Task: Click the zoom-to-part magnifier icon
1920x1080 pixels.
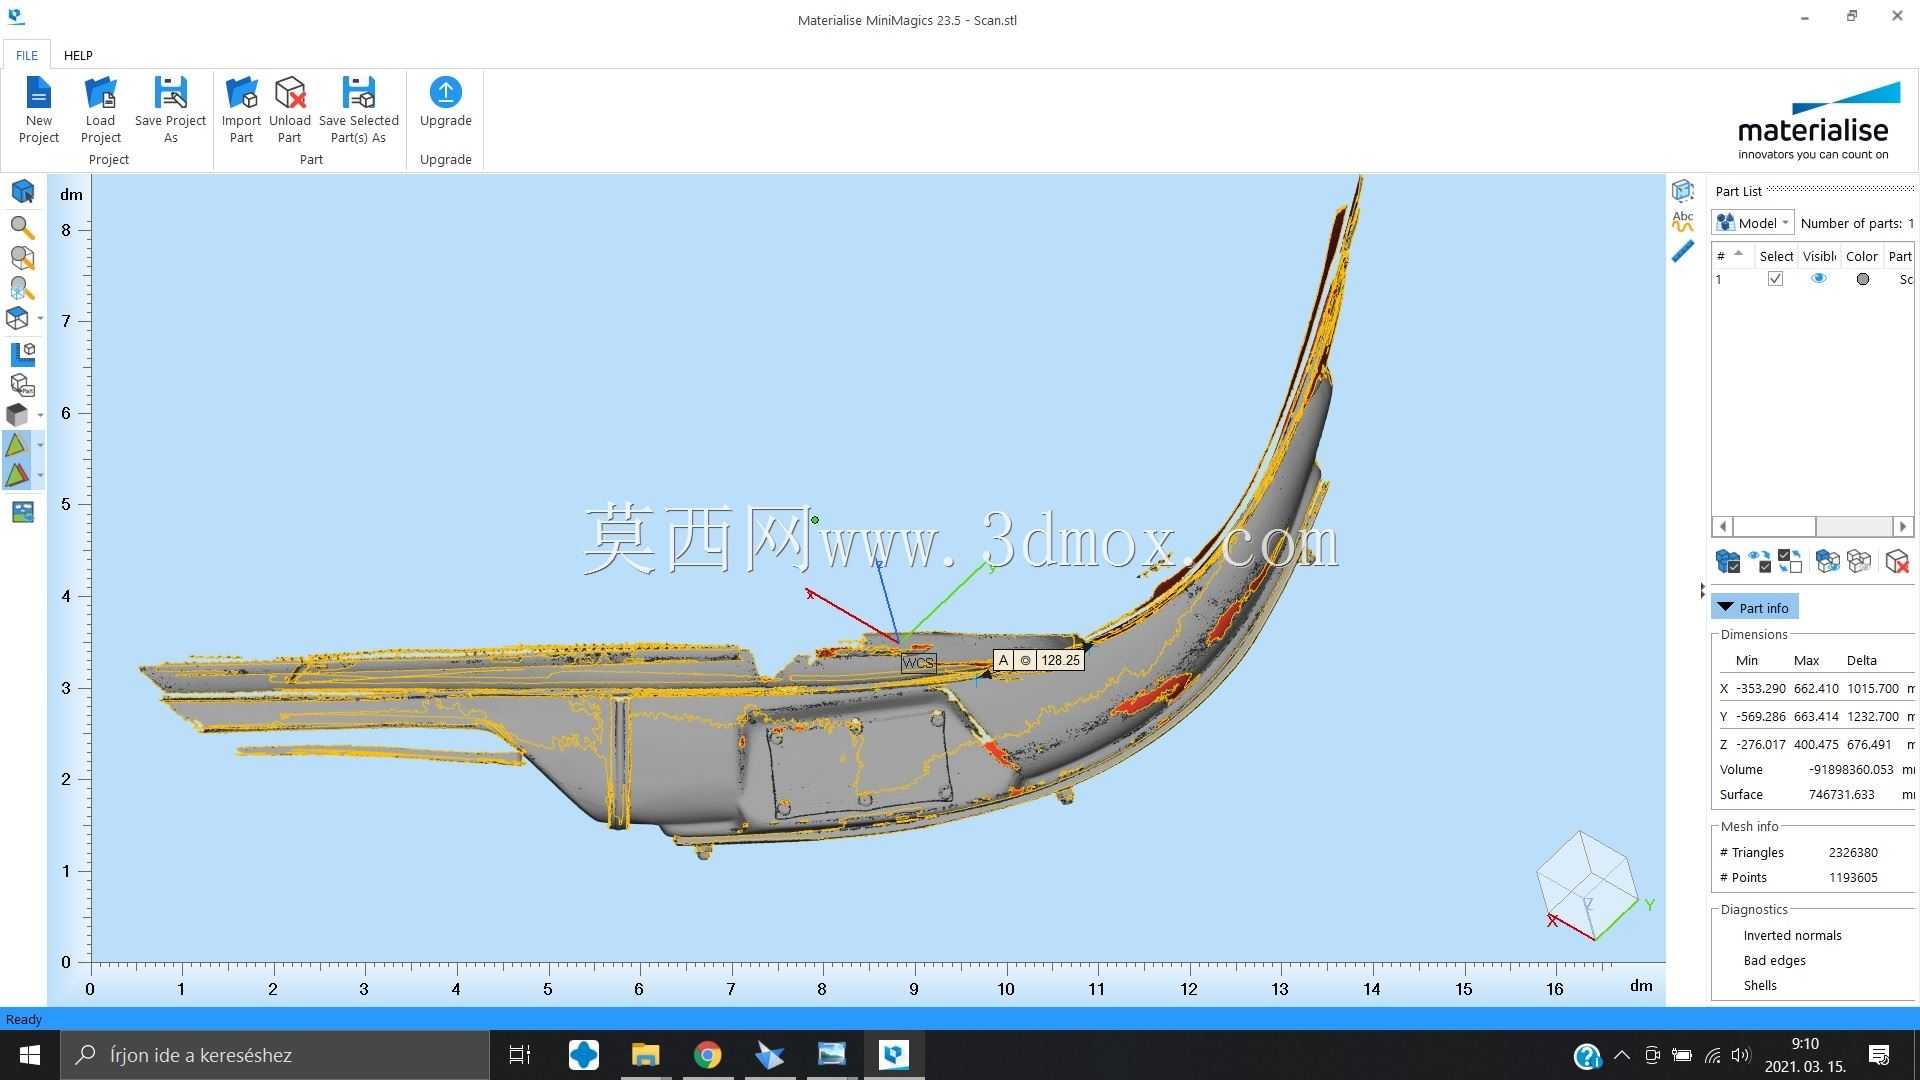Action: (x=22, y=258)
